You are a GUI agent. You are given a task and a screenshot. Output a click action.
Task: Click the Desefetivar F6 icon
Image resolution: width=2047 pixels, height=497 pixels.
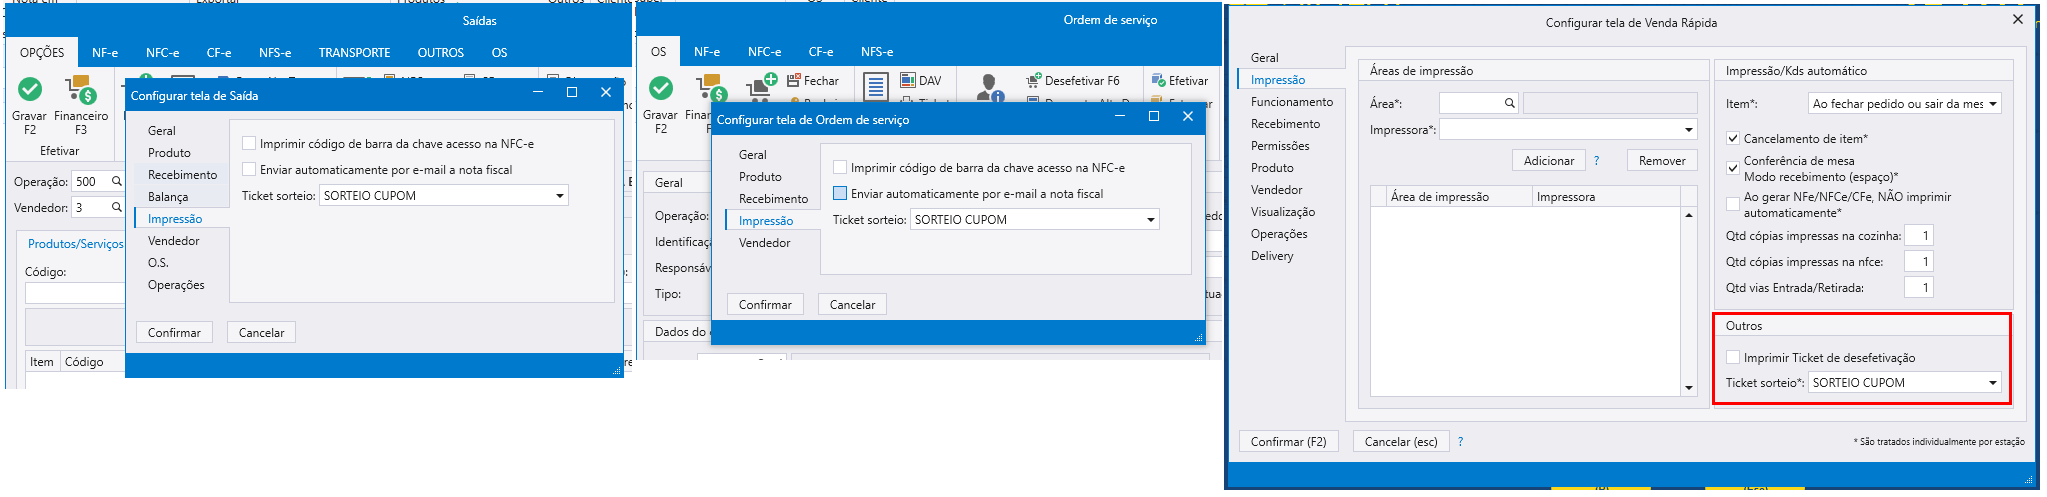point(1034,80)
